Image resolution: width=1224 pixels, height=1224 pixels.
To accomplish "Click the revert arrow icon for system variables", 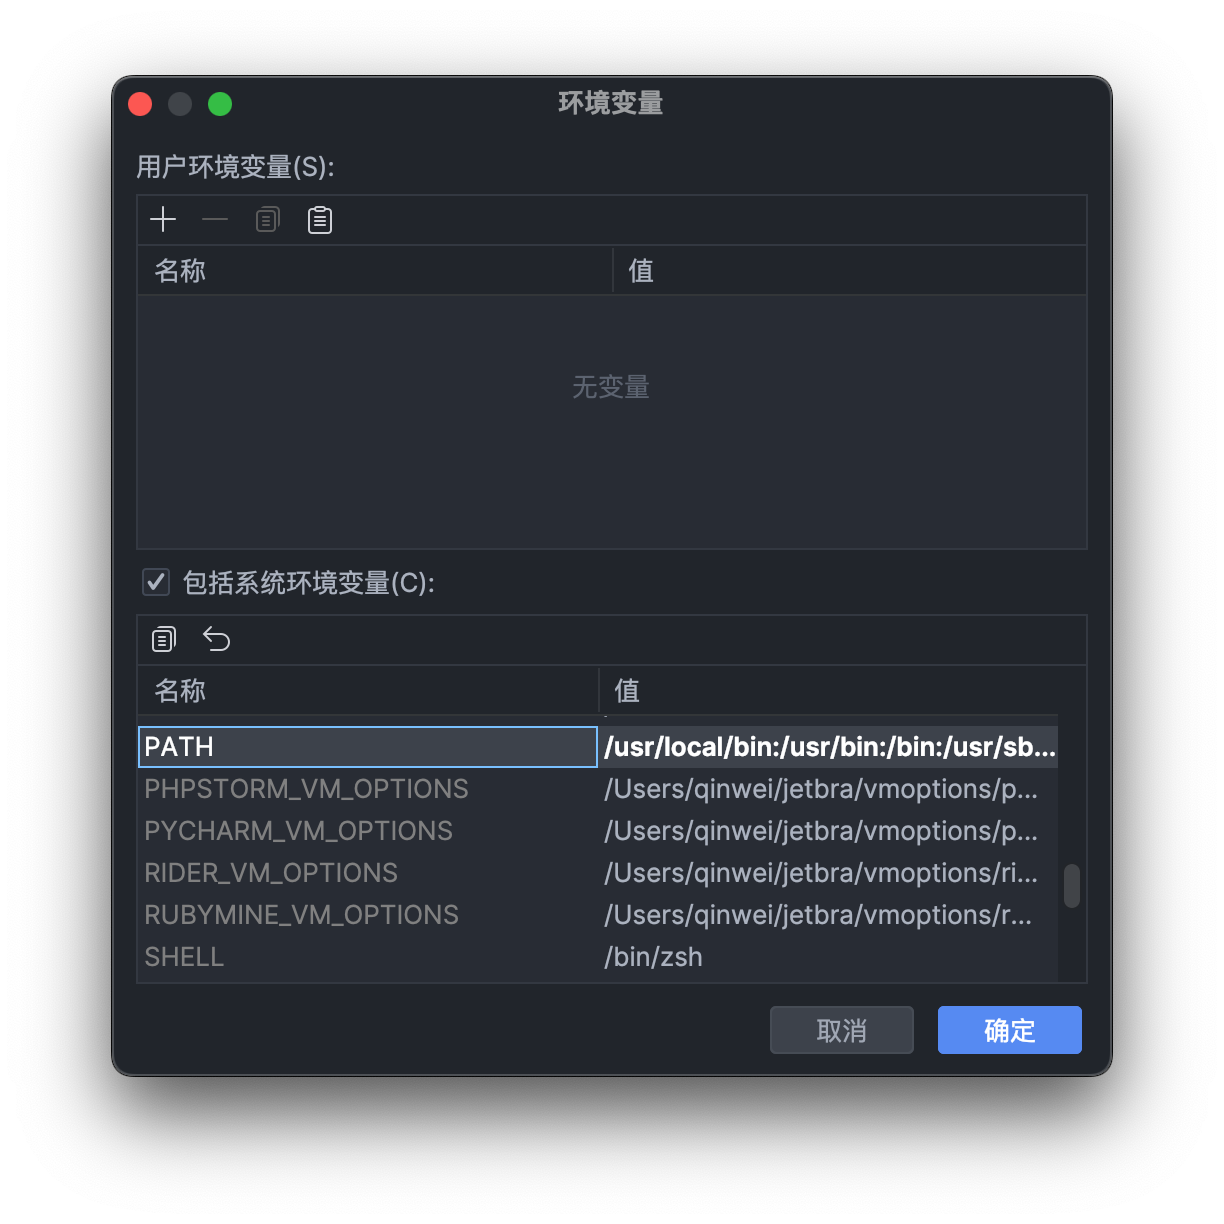I will coord(216,639).
